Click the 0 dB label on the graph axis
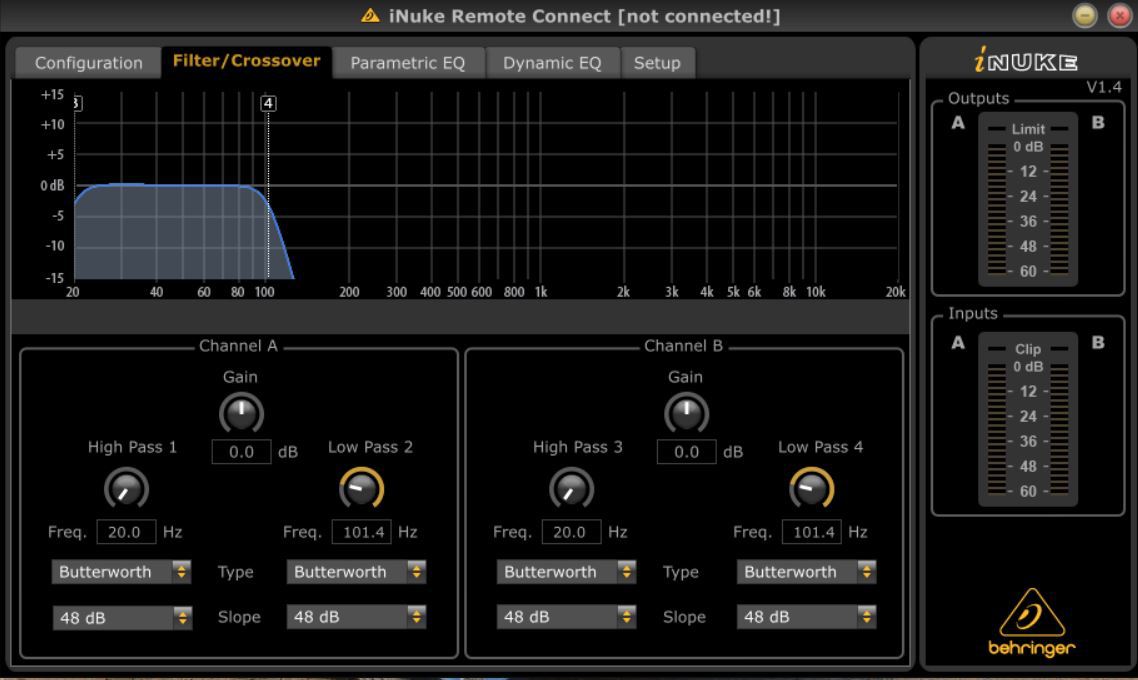Image resolution: width=1138 pixels, height=680 pixels. click(52, 186)
